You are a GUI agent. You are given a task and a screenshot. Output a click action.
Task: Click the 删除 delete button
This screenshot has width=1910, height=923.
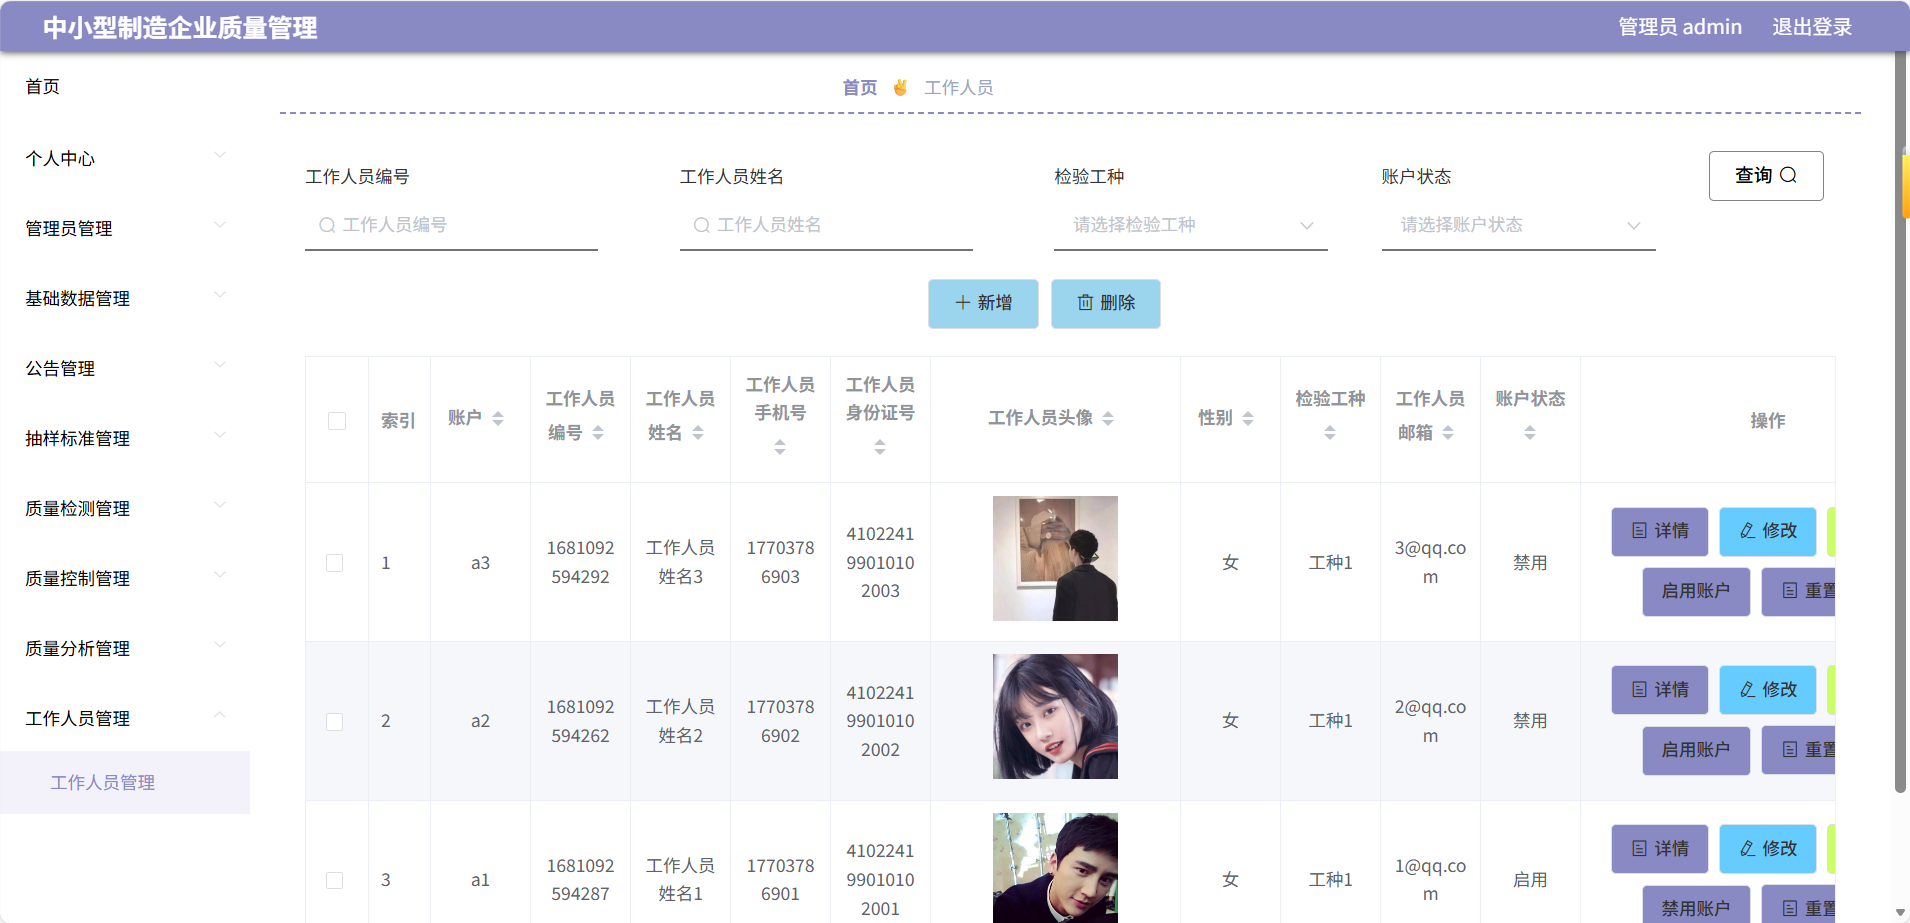[x=1106, y=303]
